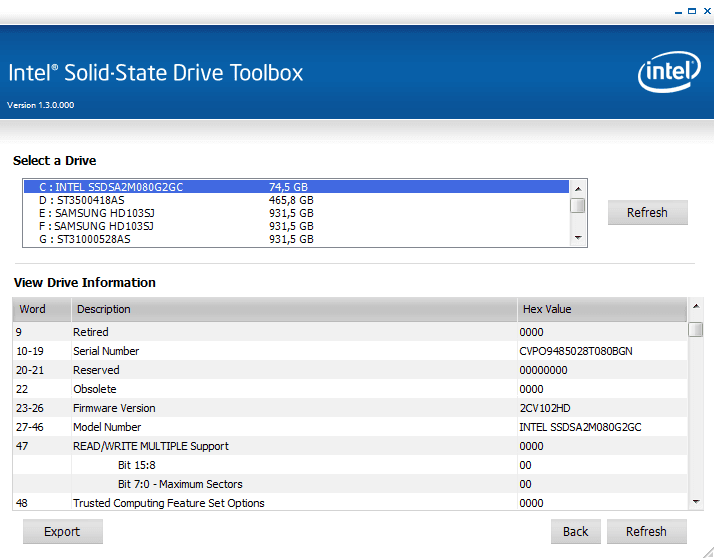Click firmware value 2CV102HD
Screen dimensions: 714x558
pyautogui.click(x=545, y=408)
